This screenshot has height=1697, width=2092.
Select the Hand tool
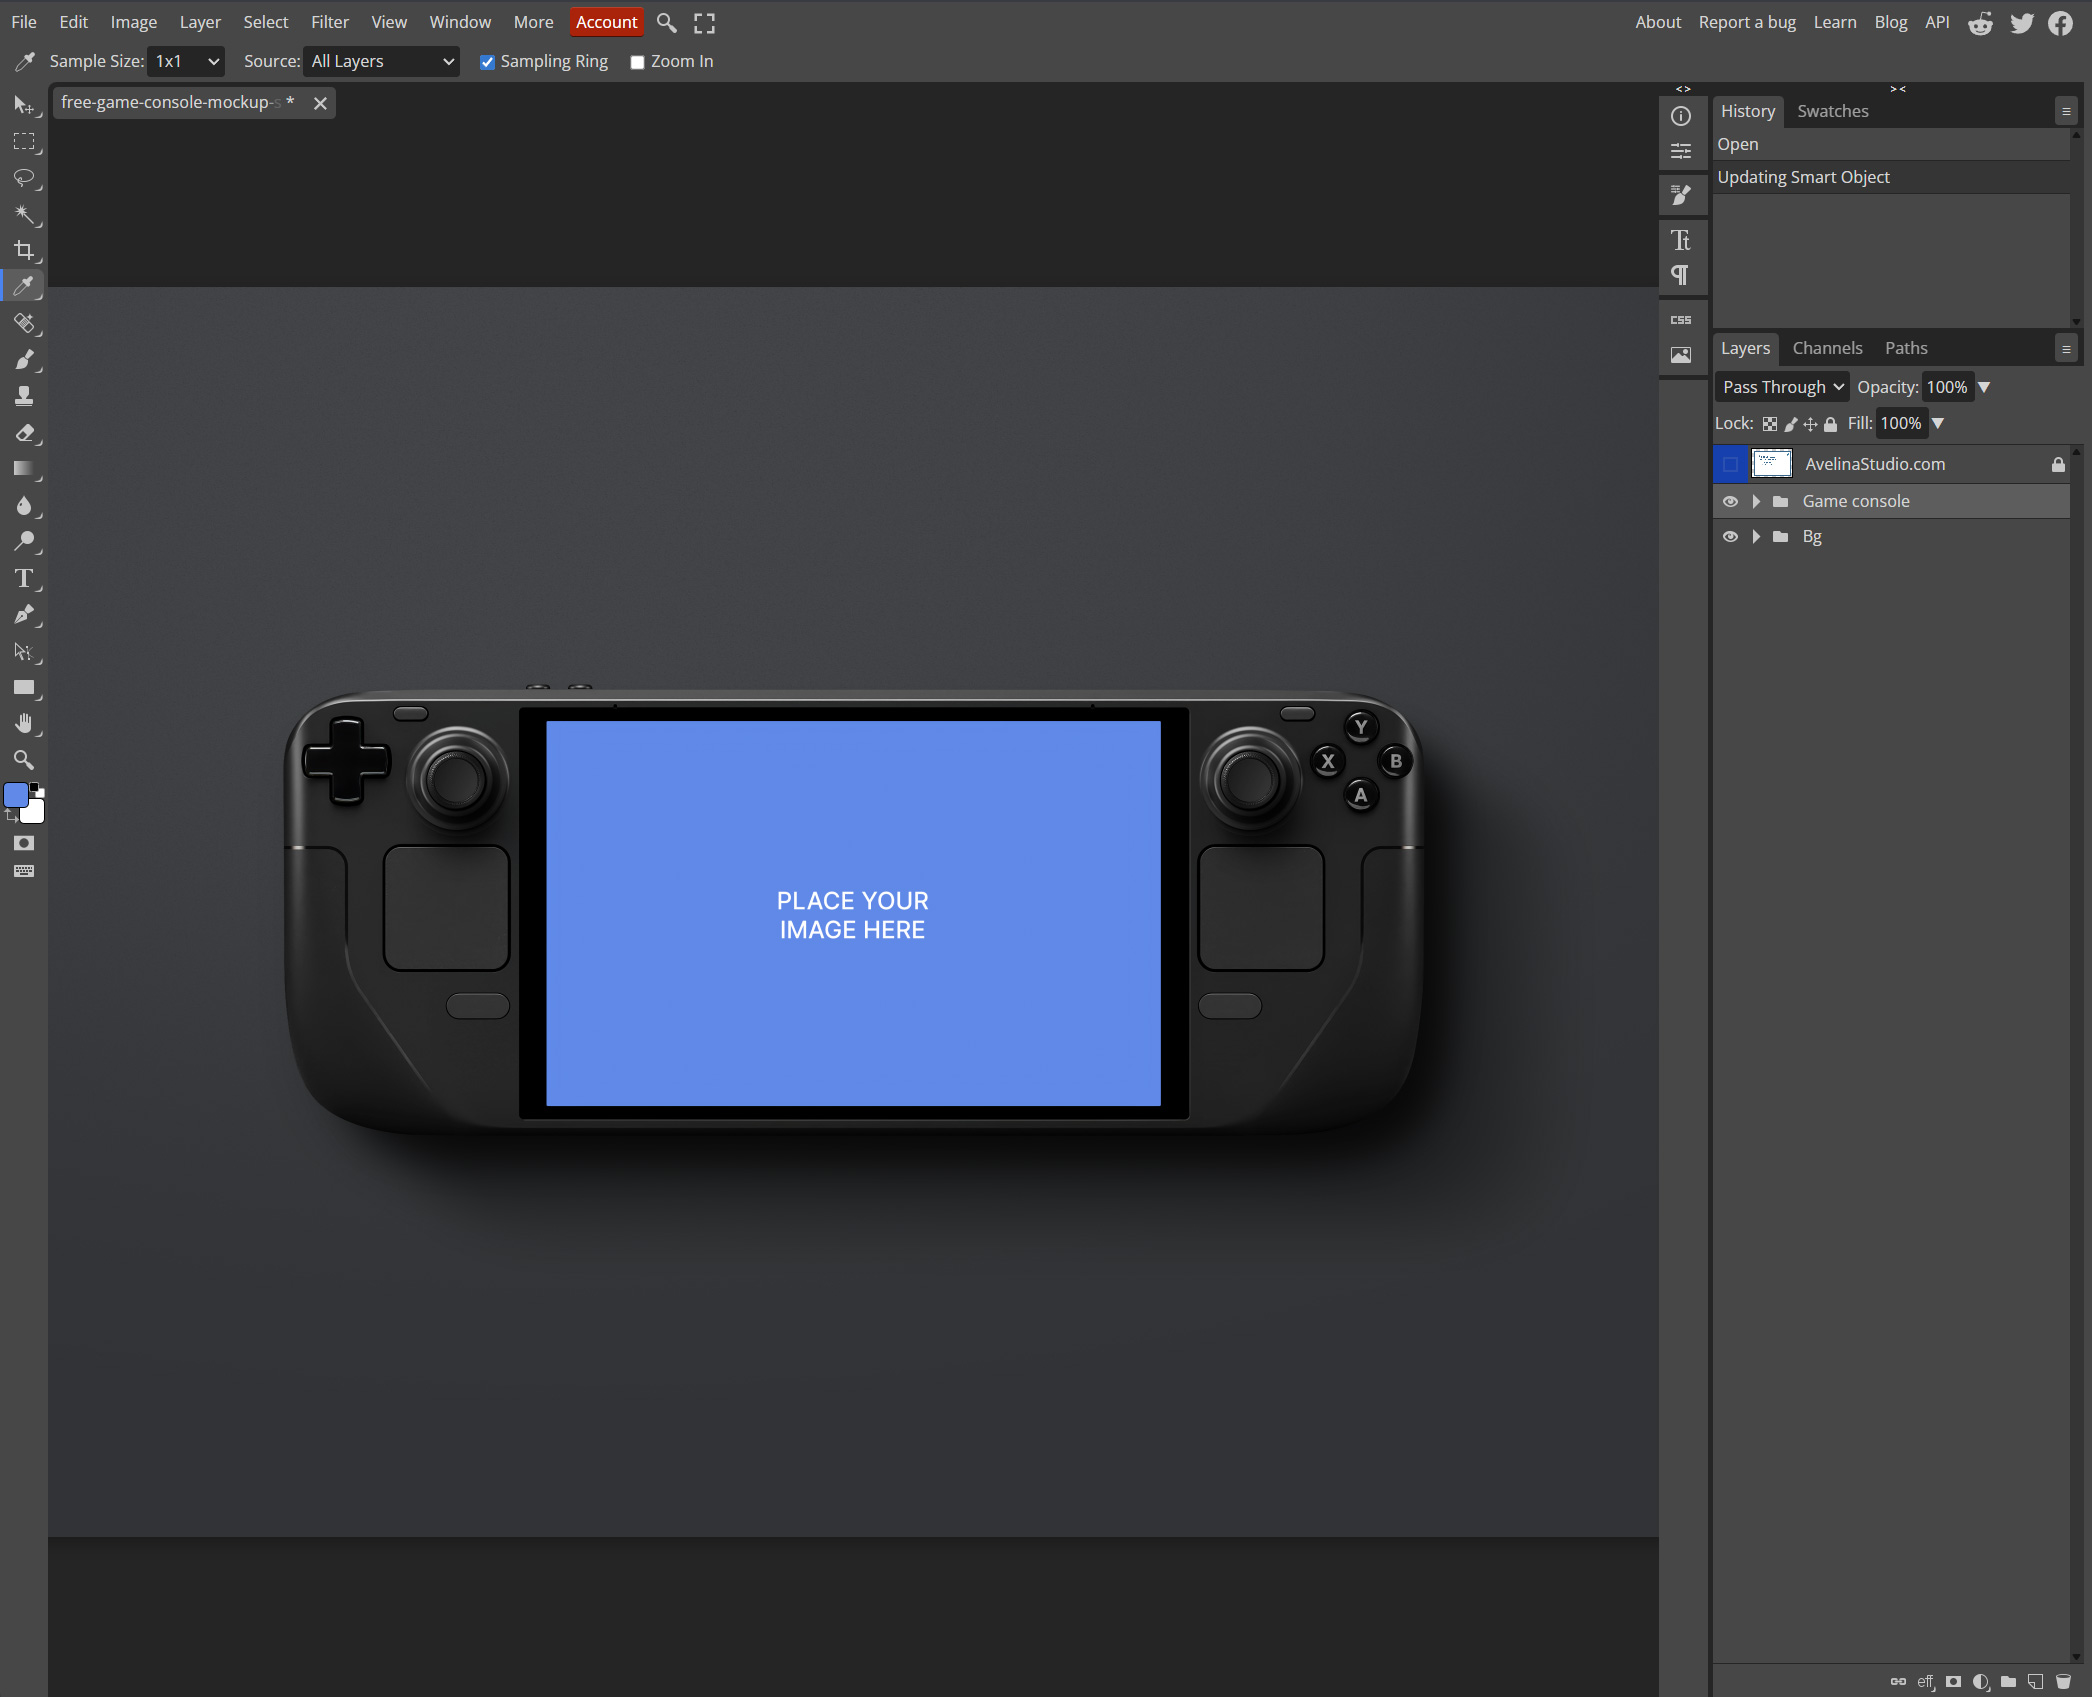click(24, 724)
